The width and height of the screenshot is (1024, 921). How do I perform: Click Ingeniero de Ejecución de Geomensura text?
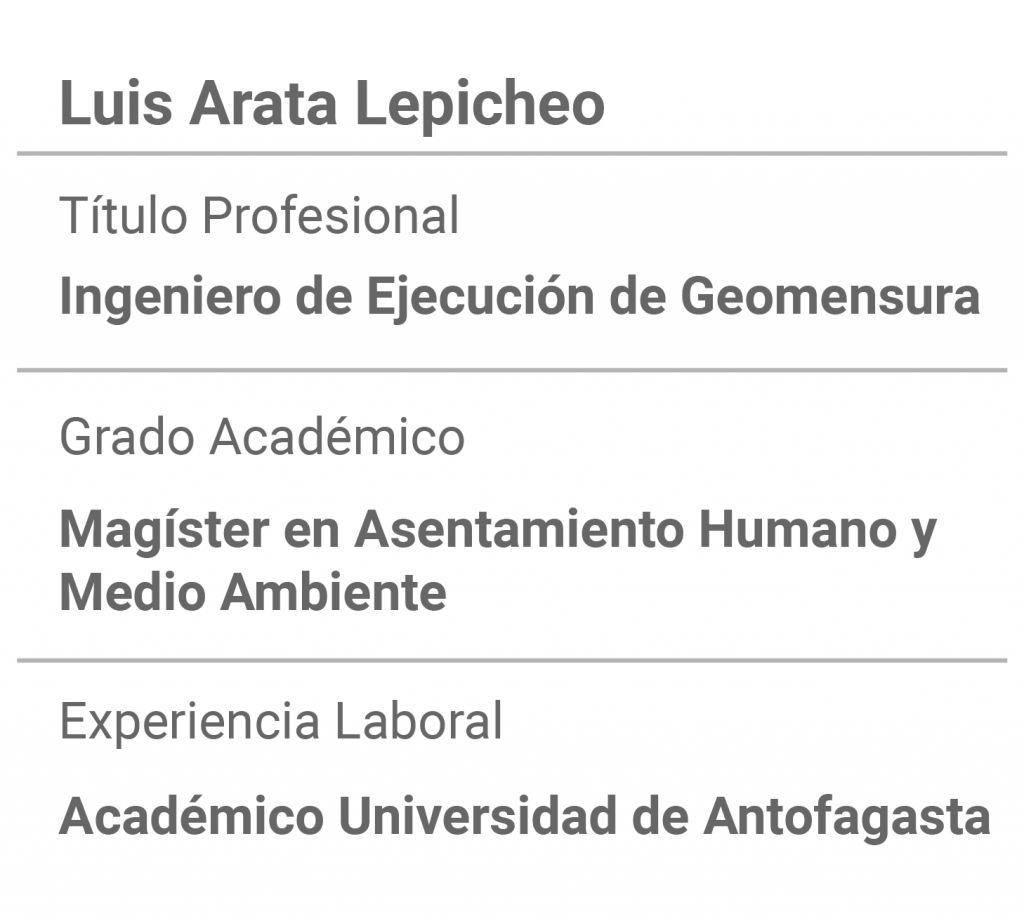pyautogui.click(x=520, y=297)
